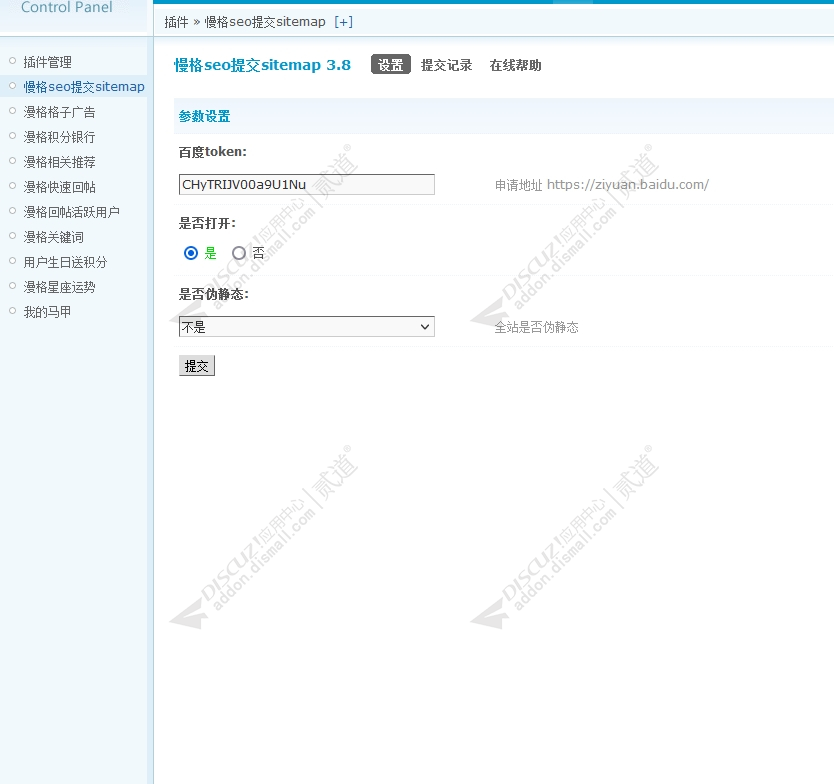Viewport: 834px width, 784px height.
Task: Open the 在线帮助 tab
Action: pyautogui.click(x=515, y=64)
